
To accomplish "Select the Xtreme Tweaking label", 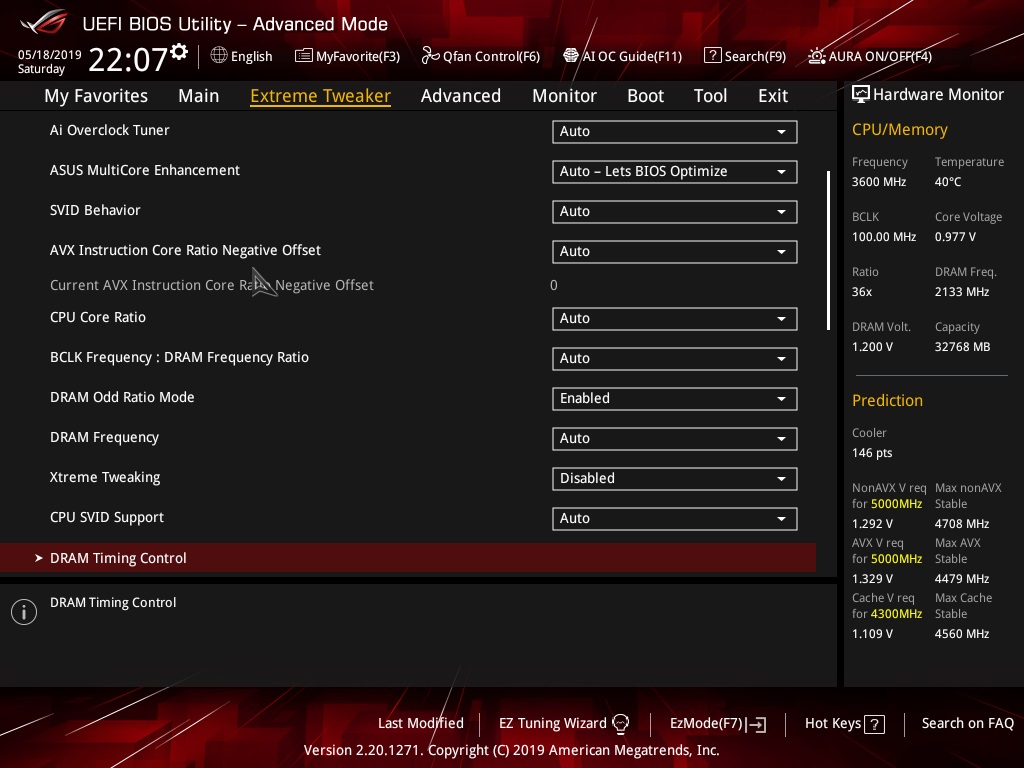I will (105, 477).
